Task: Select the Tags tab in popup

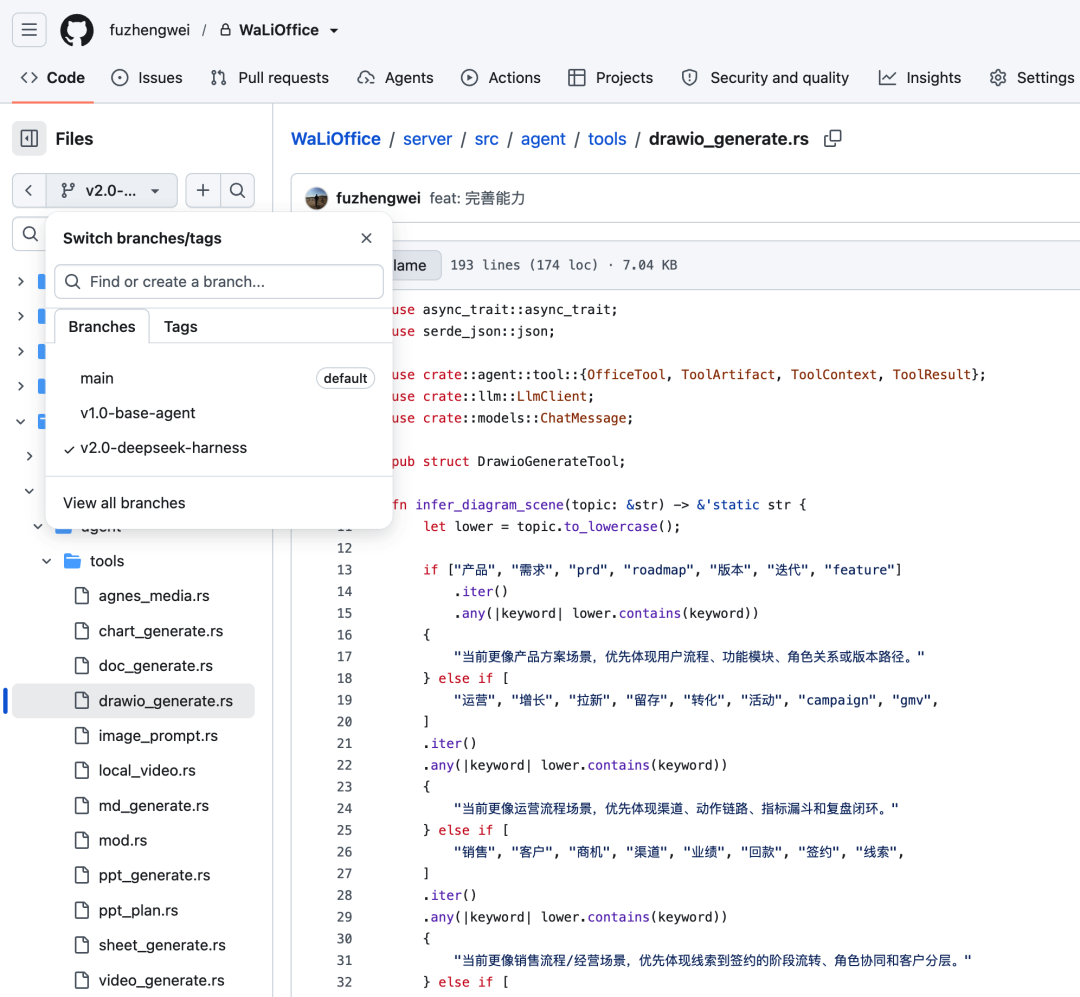Action: click(180, 327)
